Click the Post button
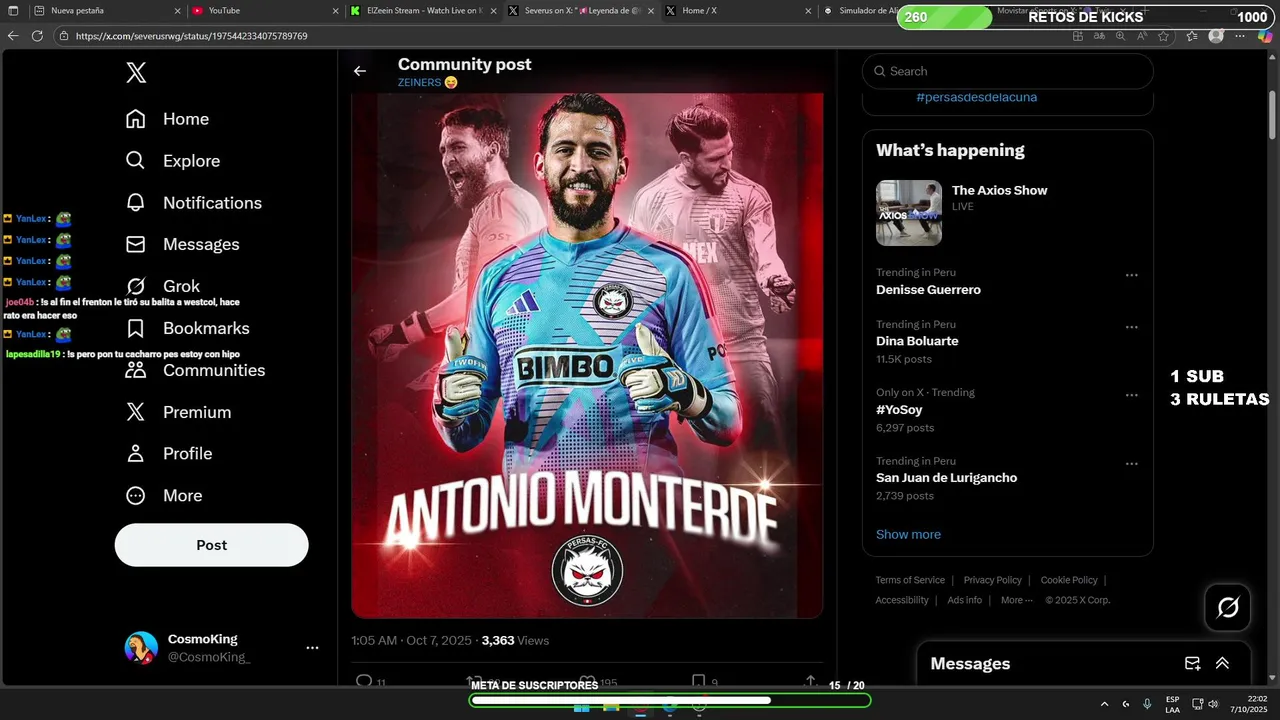The width and height of the screenshot is (1280, 720). 211,545
